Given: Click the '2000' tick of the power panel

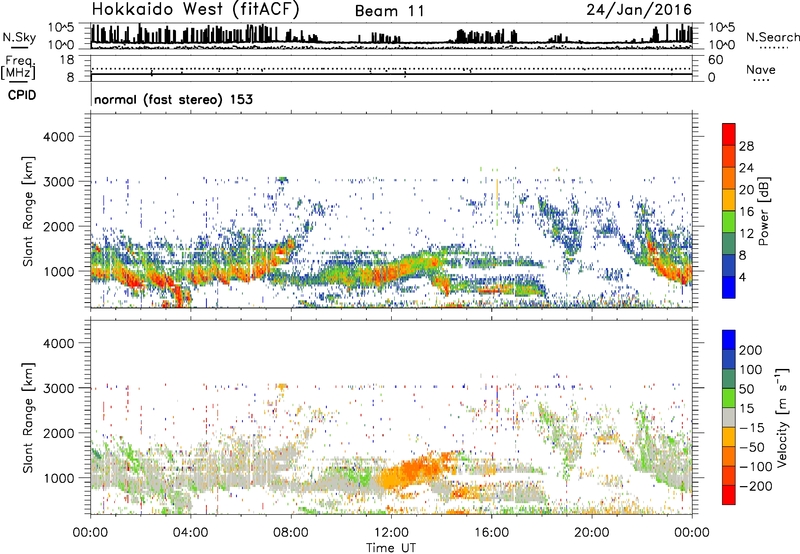Looking at the screenshot, I should (59, 226).
